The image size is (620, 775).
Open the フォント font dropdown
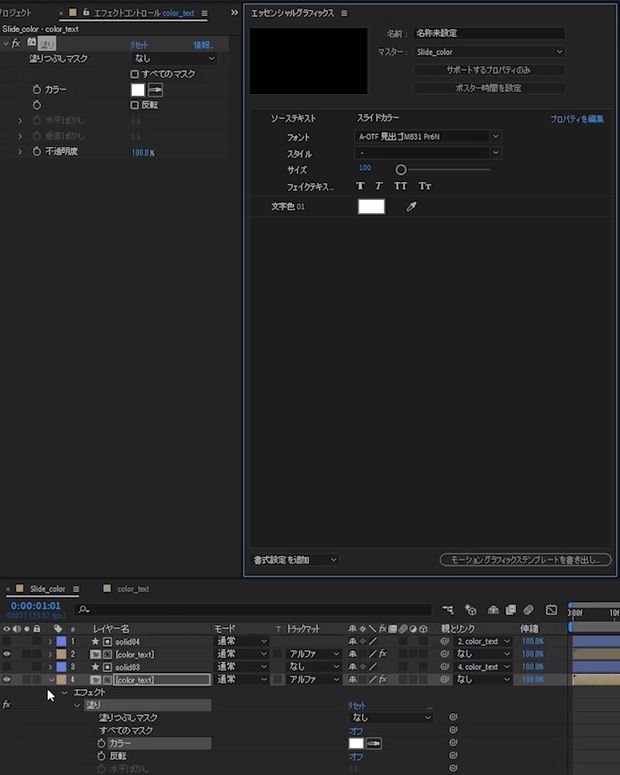click(x=428, y=136)
